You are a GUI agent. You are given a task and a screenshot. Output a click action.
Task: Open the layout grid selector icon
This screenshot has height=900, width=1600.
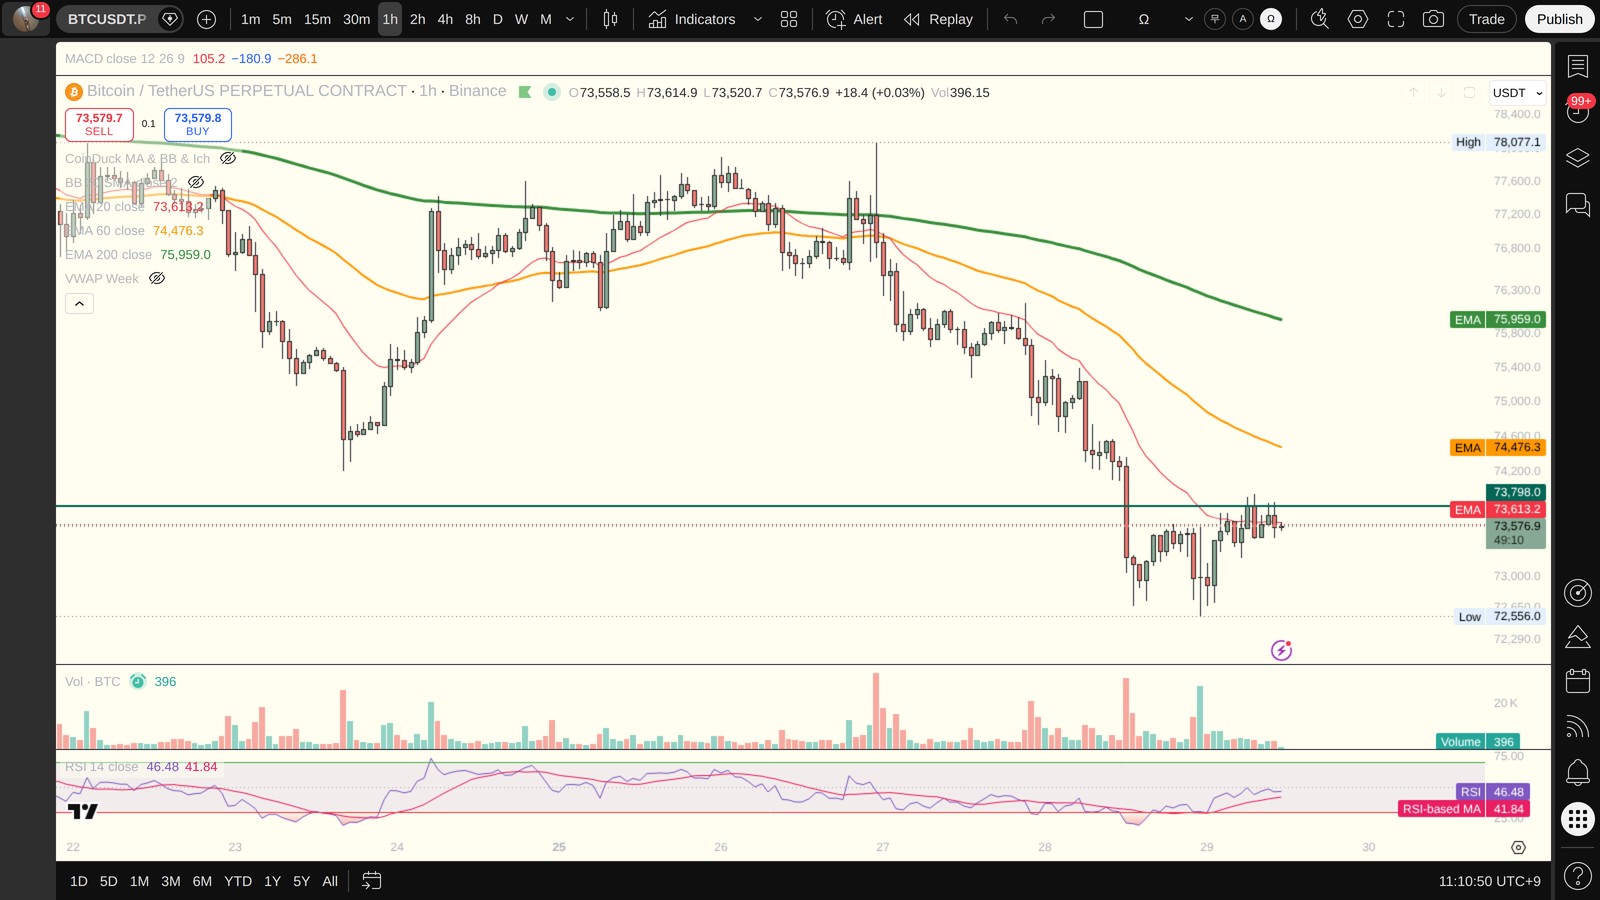coord(789,19)
